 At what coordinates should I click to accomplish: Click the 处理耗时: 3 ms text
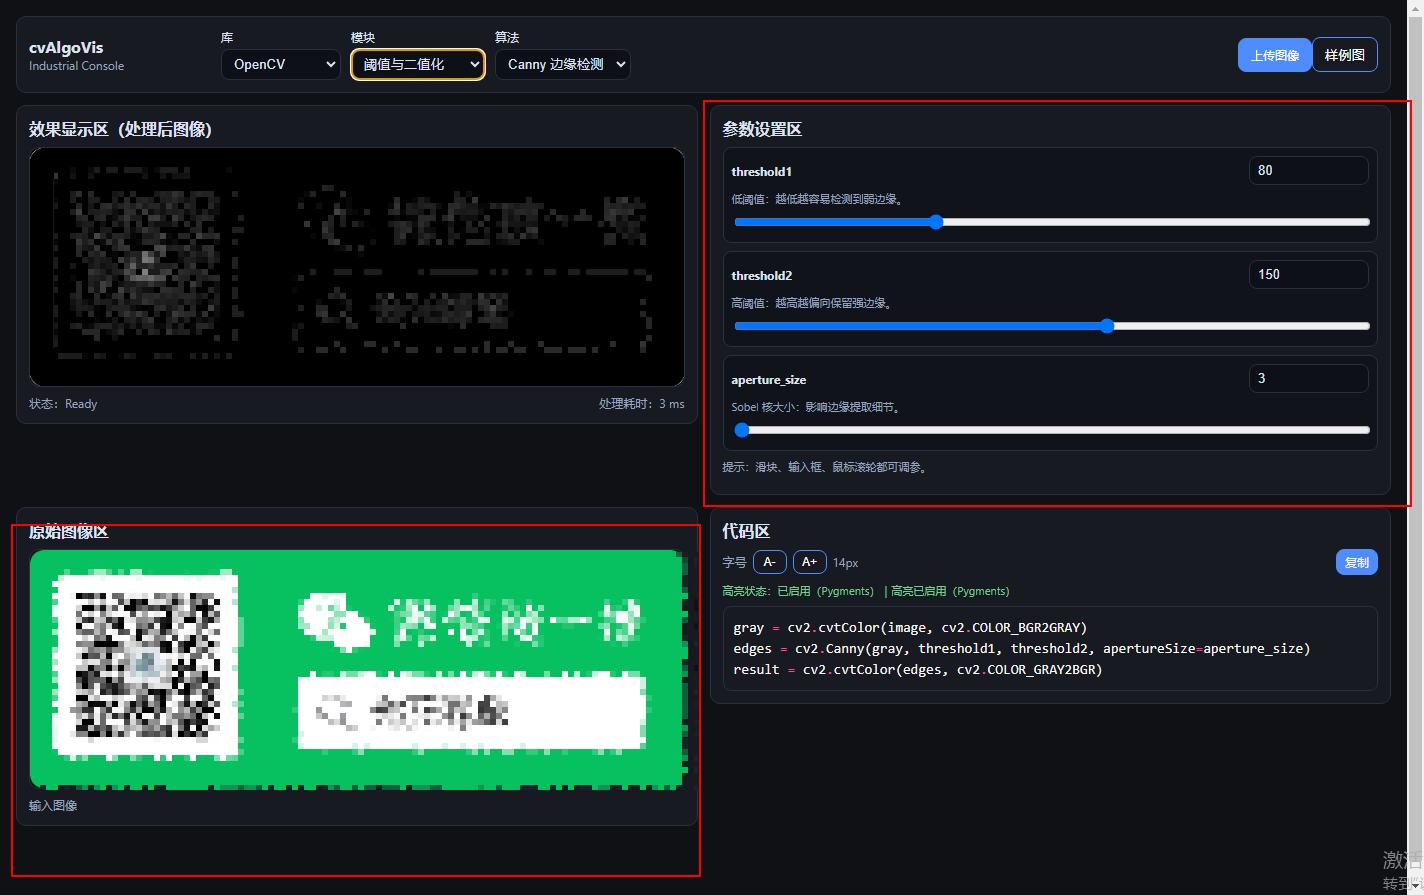click(642, 404)
